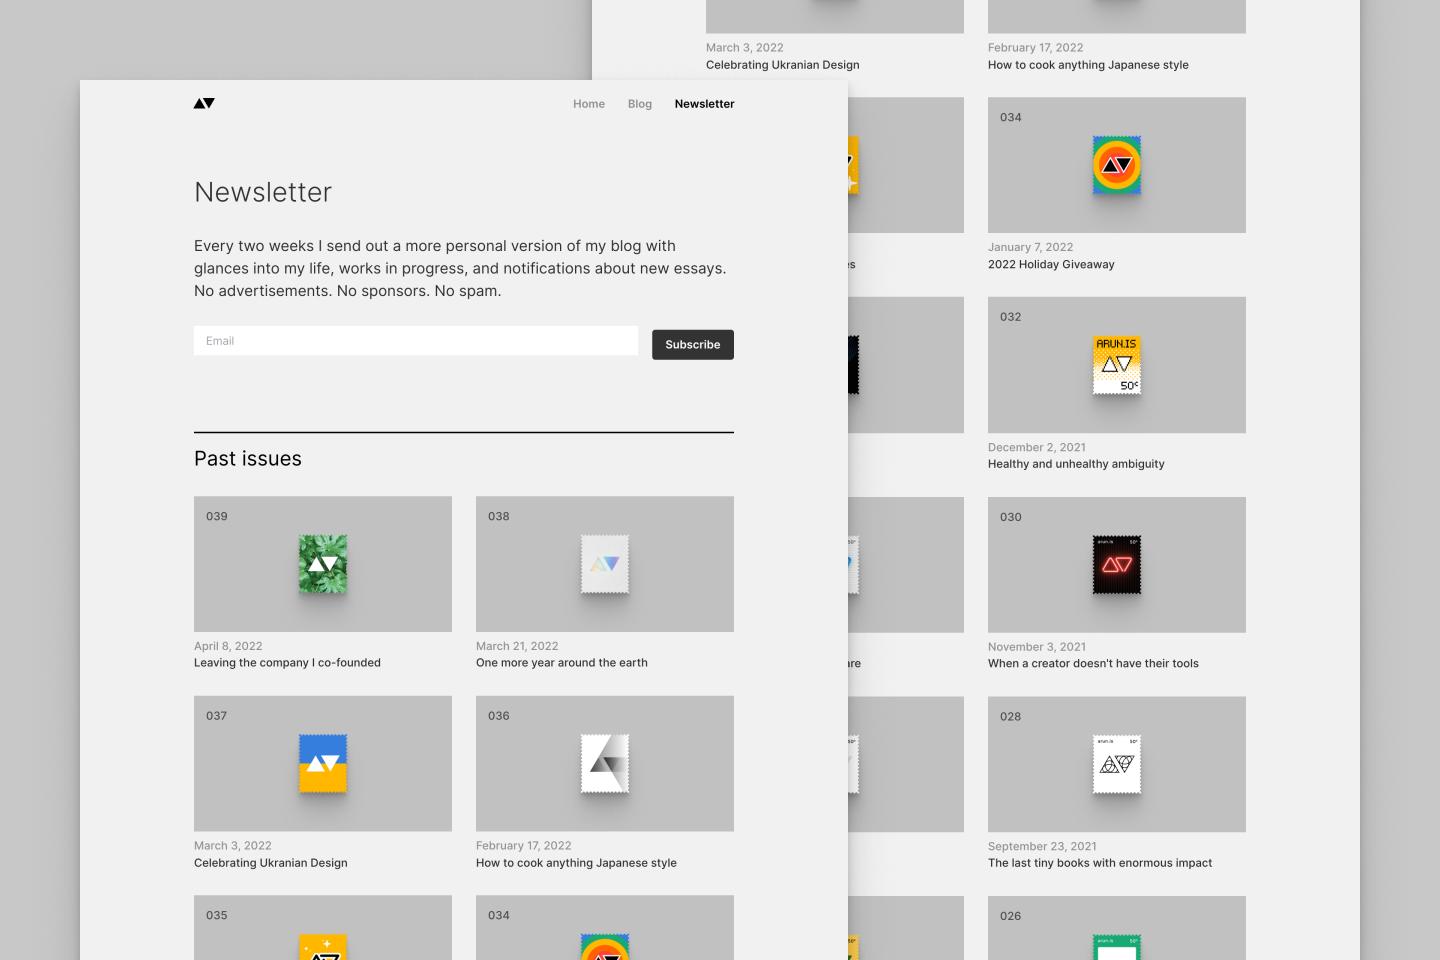The image size is (1440, 960).
Task: Select the yellow ARUN.IS stamp in issue 032
Action: point(1116,365)
